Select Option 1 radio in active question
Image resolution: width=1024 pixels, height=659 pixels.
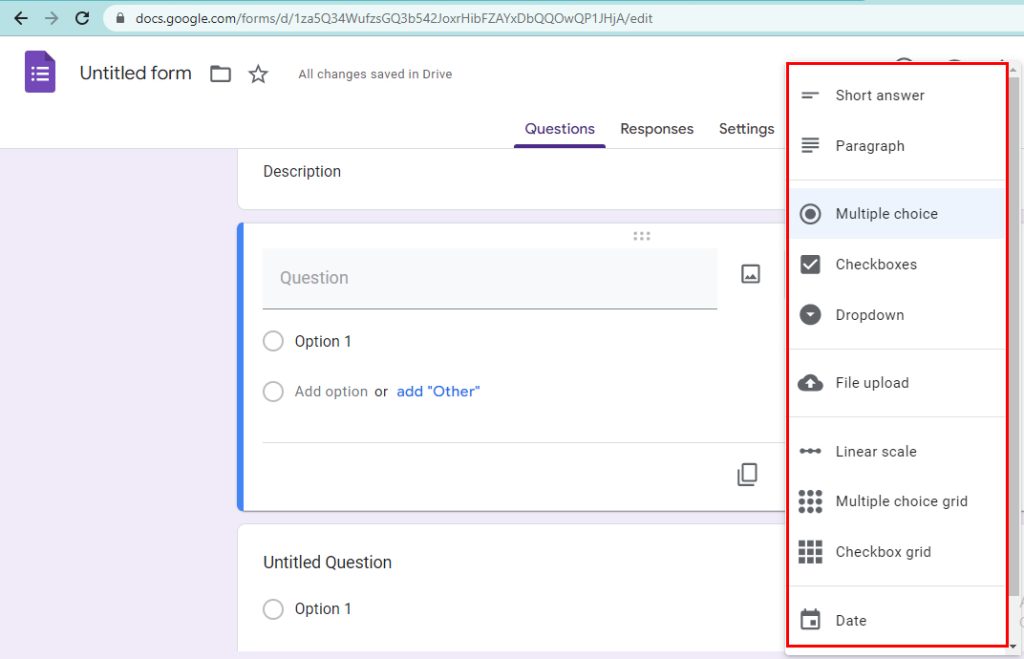click(273, 341)
